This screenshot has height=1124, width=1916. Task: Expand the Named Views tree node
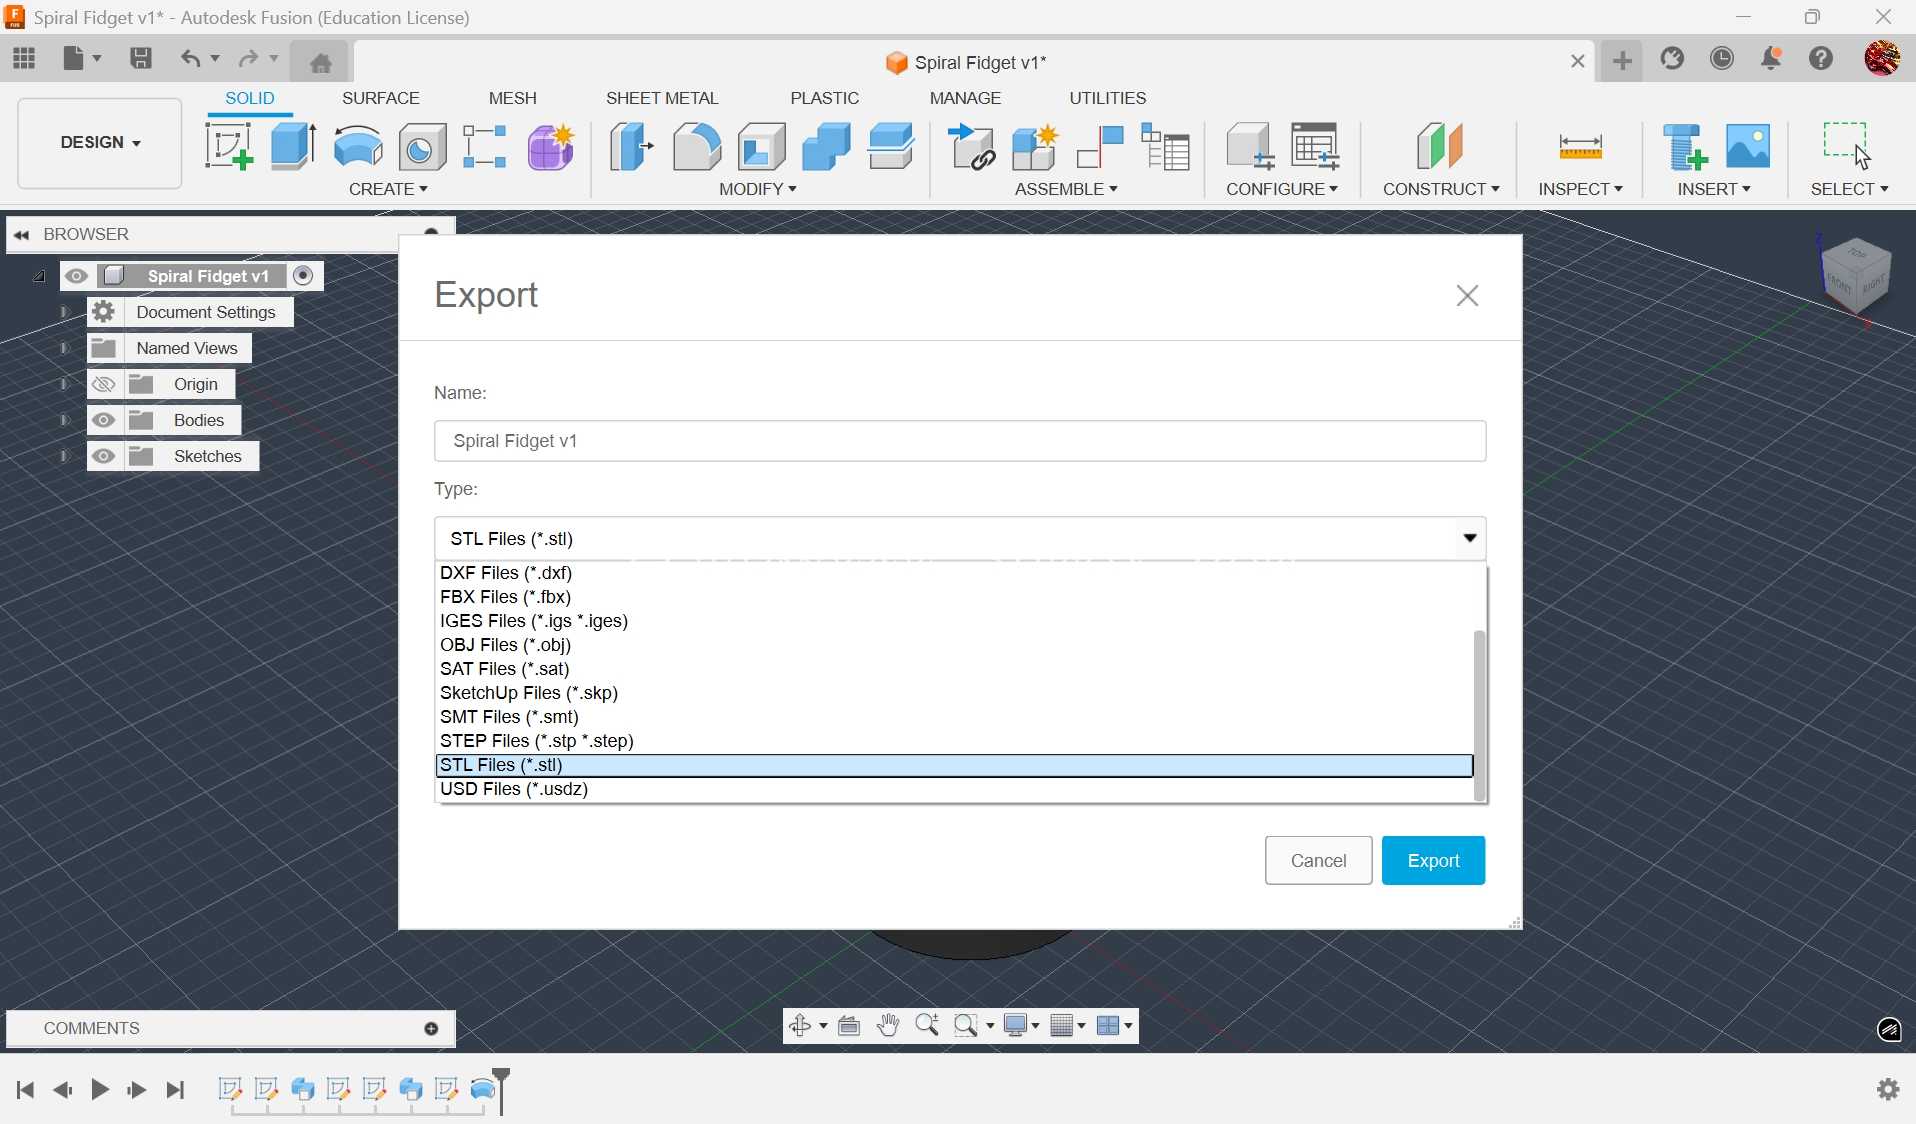pyautogui.click(x=63, y=348)
